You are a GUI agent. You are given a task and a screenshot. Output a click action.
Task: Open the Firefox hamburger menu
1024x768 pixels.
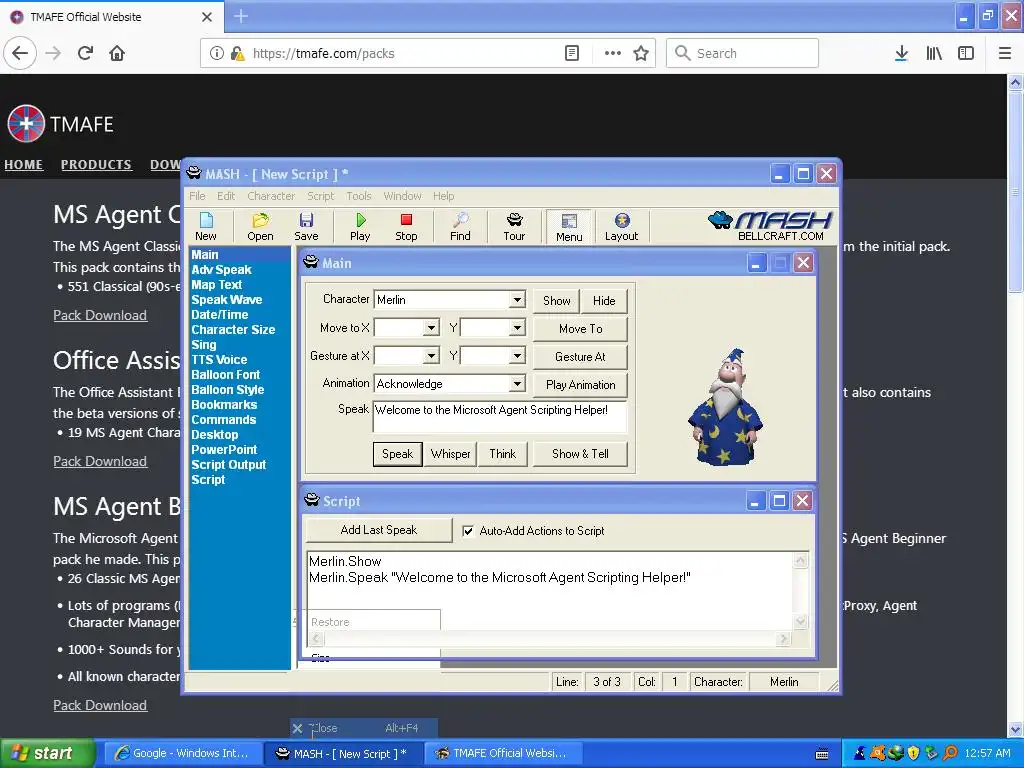(1005, 53)
